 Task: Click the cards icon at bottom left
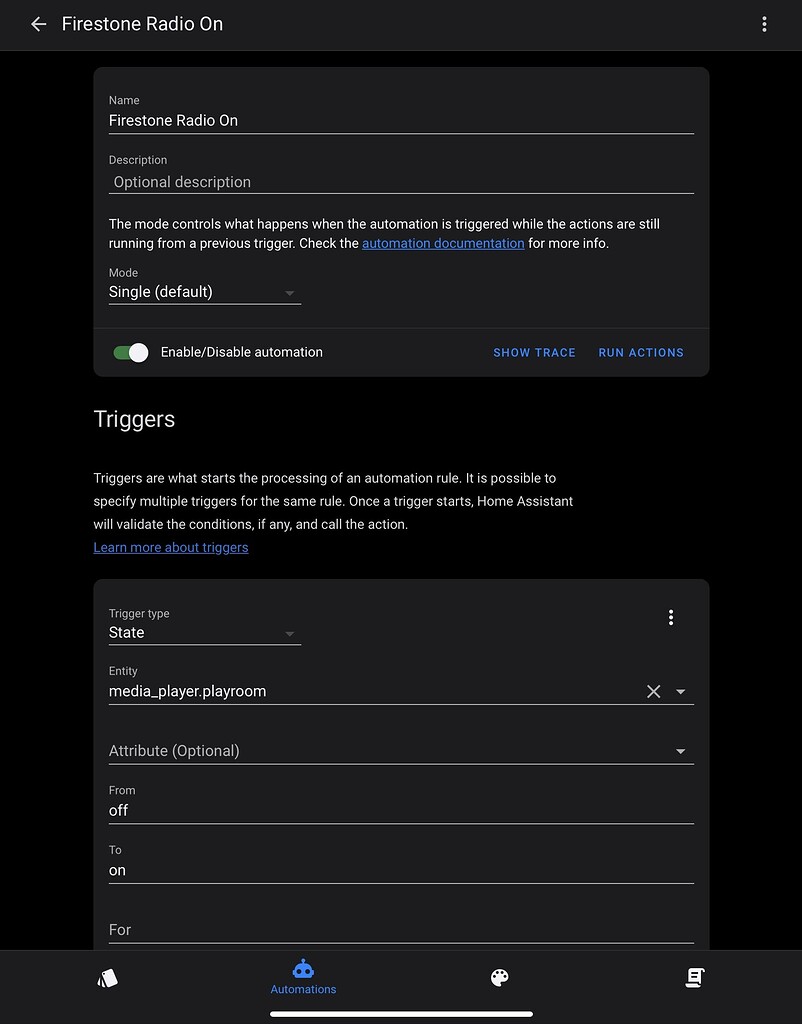point(108,977)
